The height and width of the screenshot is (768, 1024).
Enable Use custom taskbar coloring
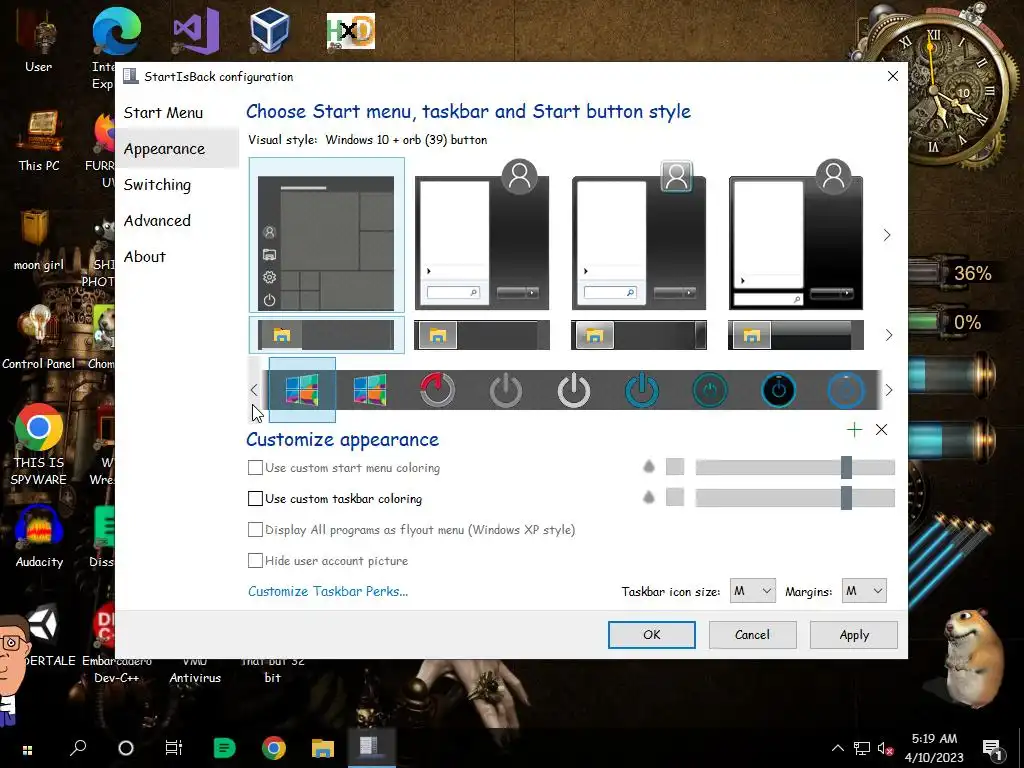tap(255, 498)
